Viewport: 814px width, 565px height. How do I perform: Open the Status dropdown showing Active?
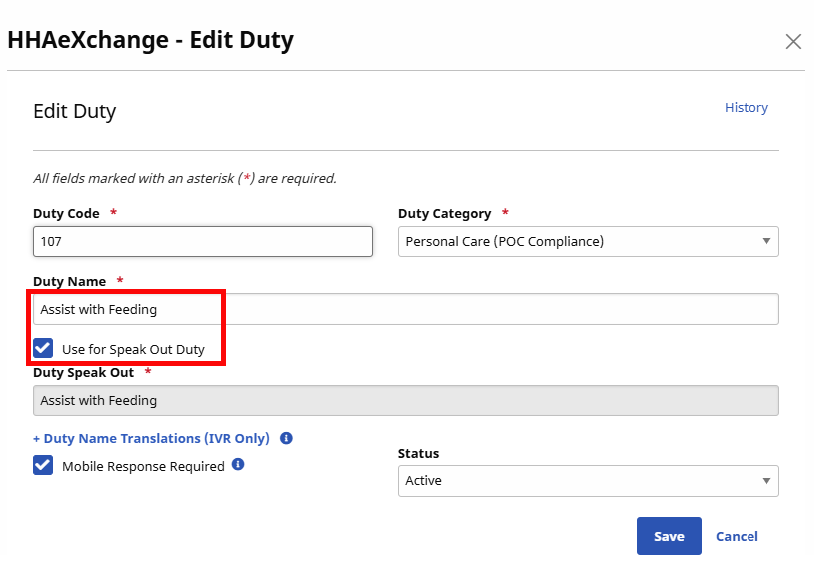[x=587, y=481]
